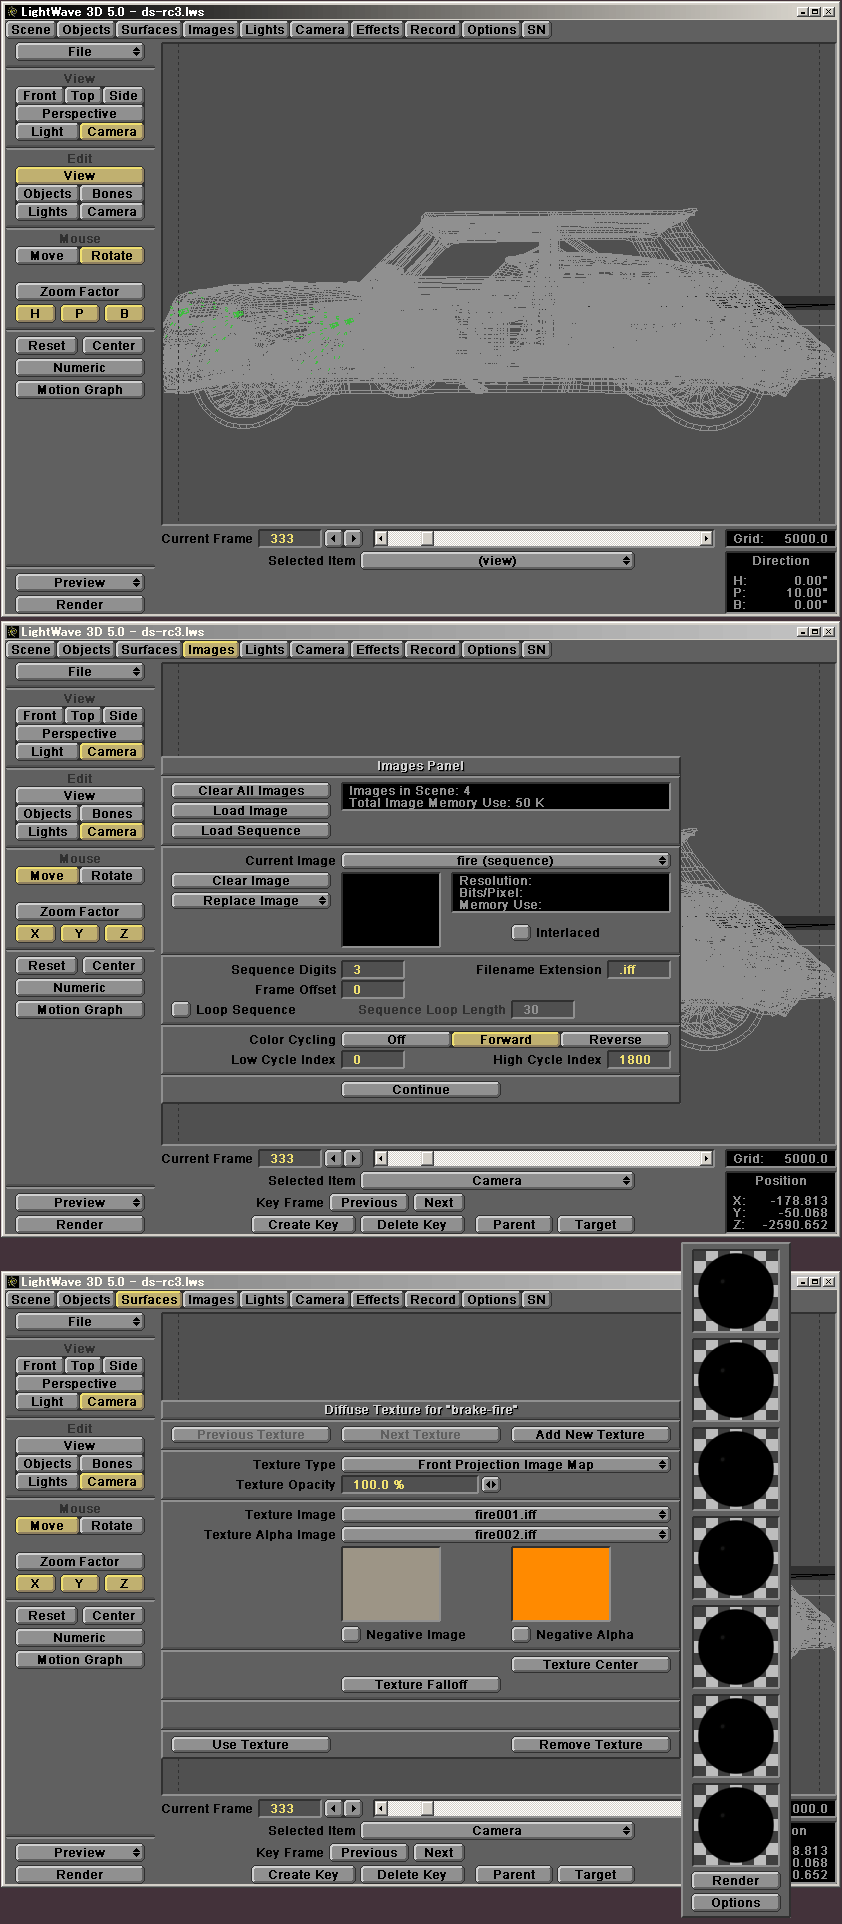The height and width of the screenshot is (1924, 842).
Task: Click the Add New Texture button
Action: tap(590, 1434)
